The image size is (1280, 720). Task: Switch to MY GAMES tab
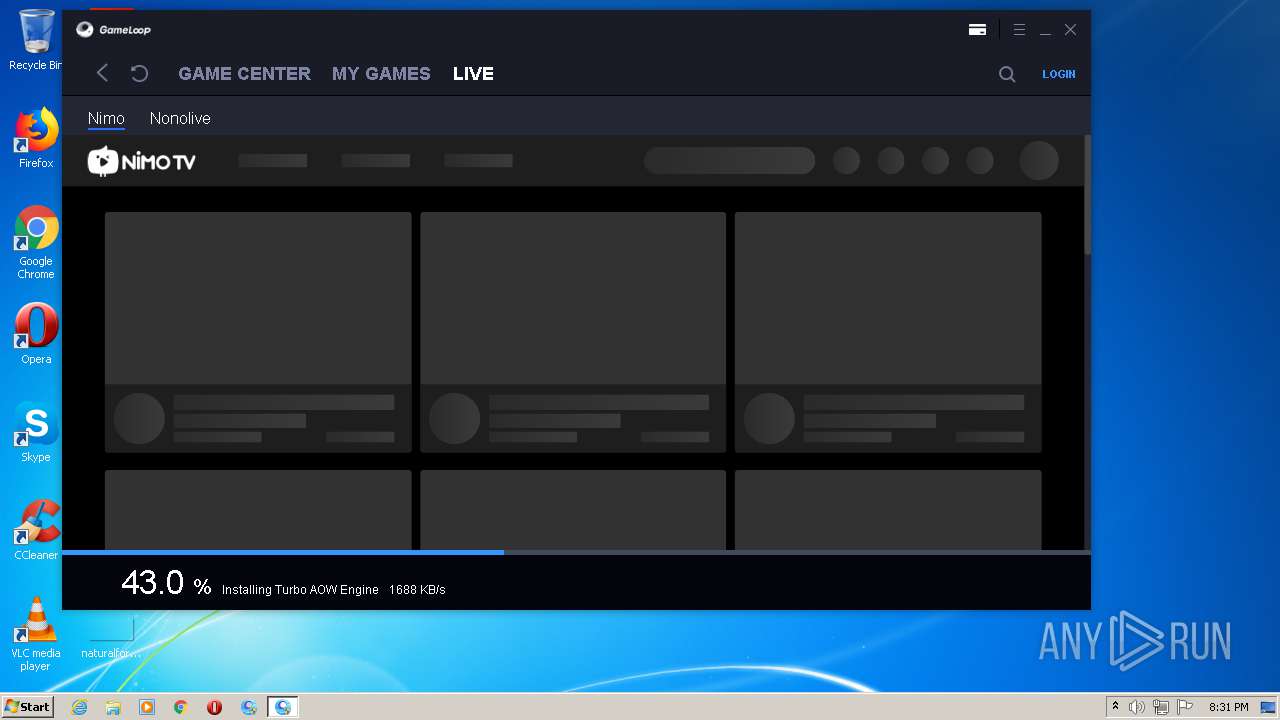(x=381, y=74)
